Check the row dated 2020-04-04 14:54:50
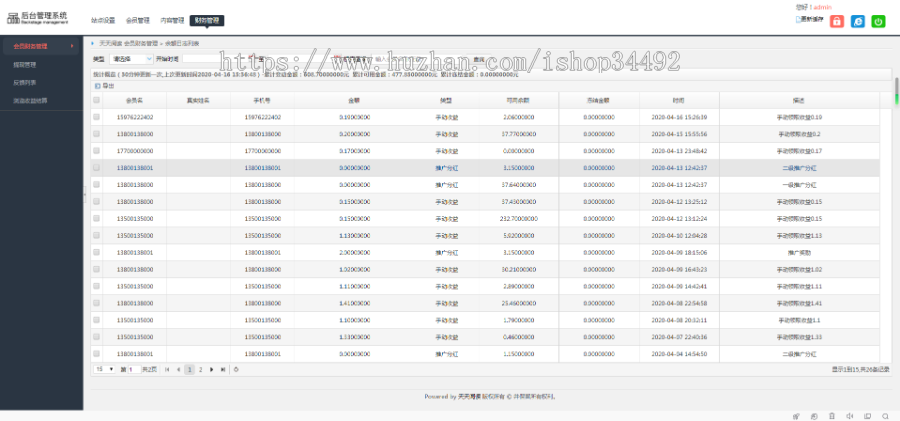Image resolution: width=900 pixels, height=421 pixels. 96,354
